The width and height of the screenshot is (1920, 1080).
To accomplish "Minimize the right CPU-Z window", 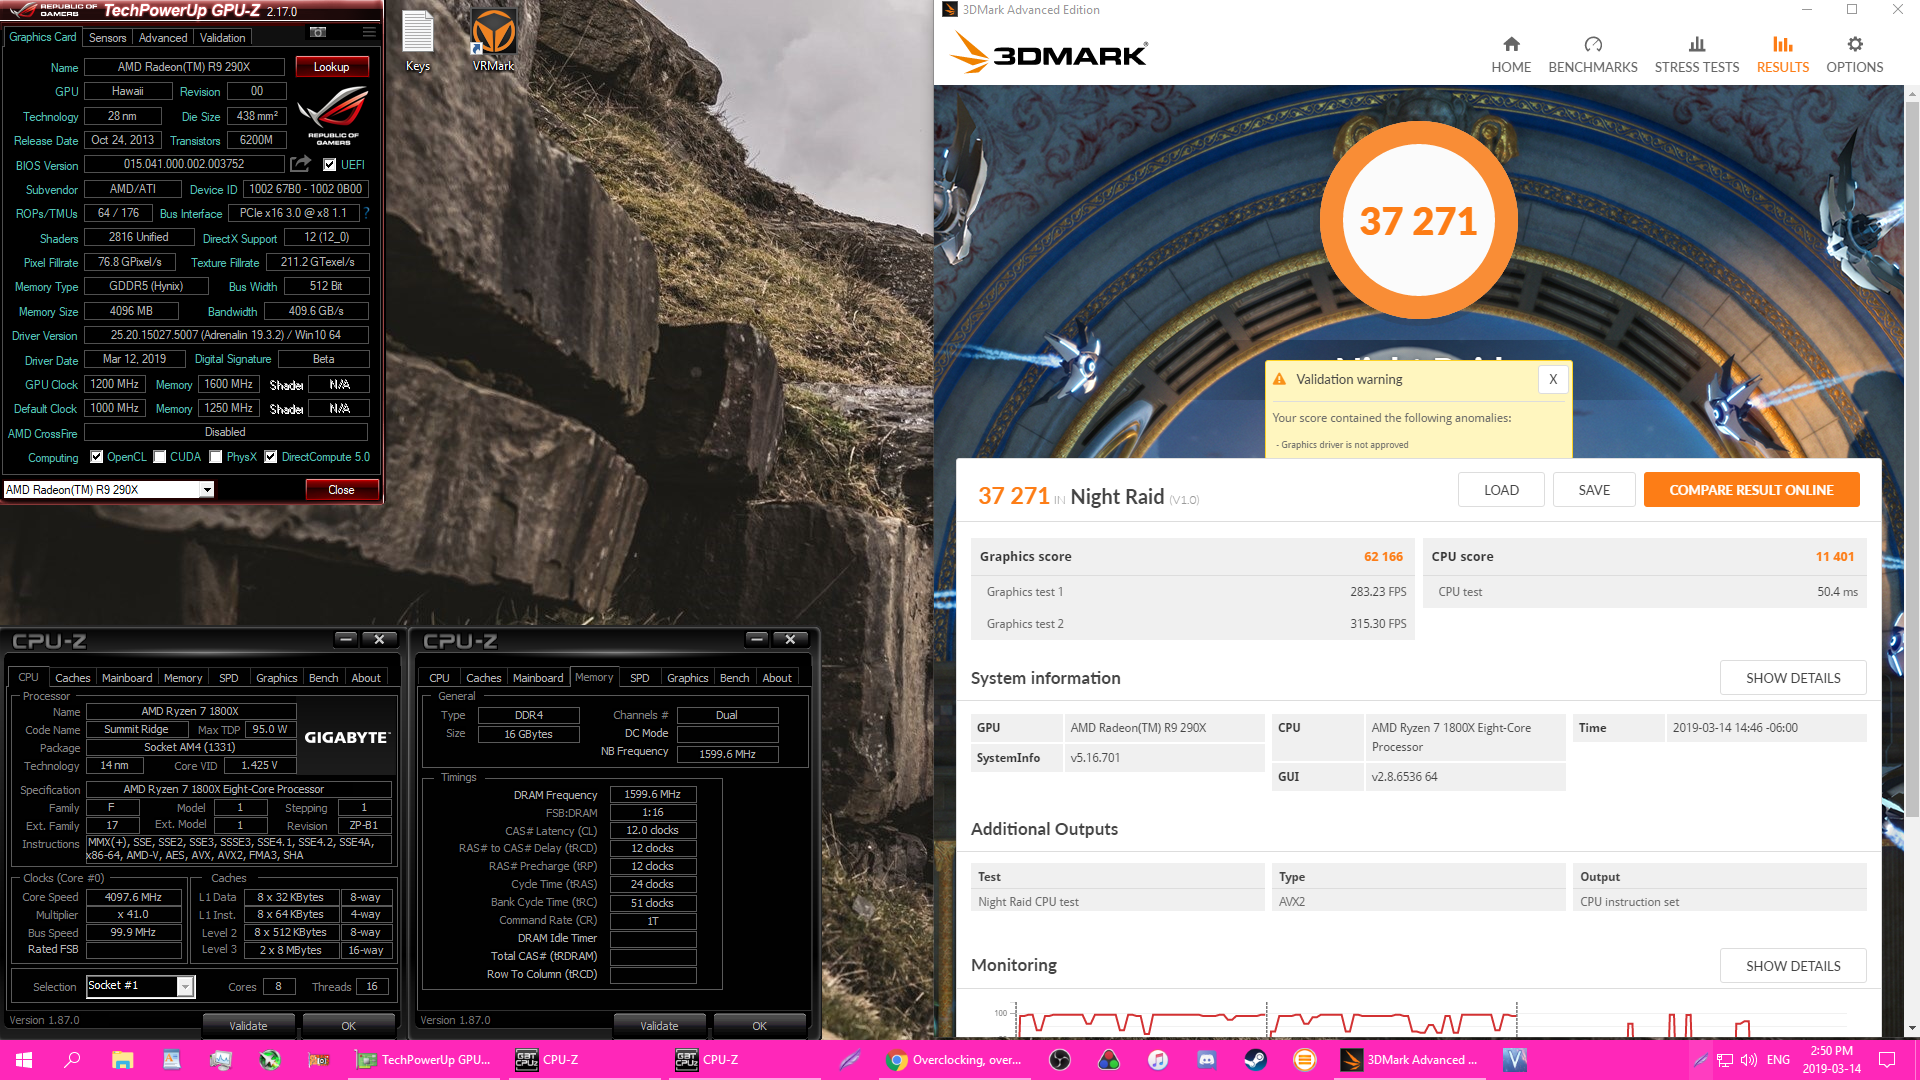I will coord(757,639).
